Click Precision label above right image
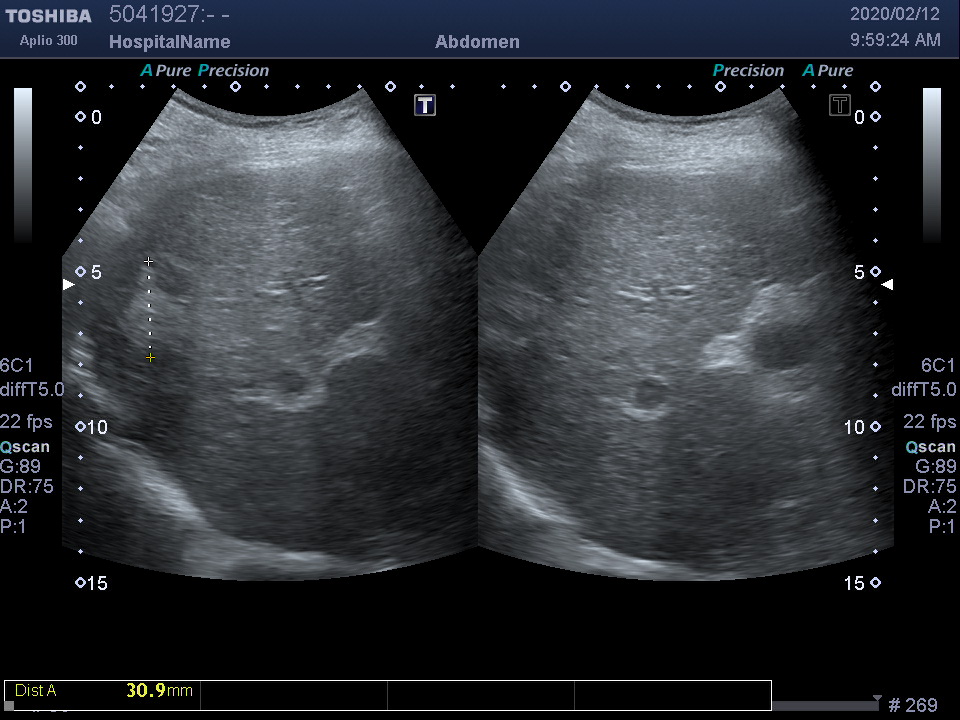The image size is (960, 720). (748, 70)
